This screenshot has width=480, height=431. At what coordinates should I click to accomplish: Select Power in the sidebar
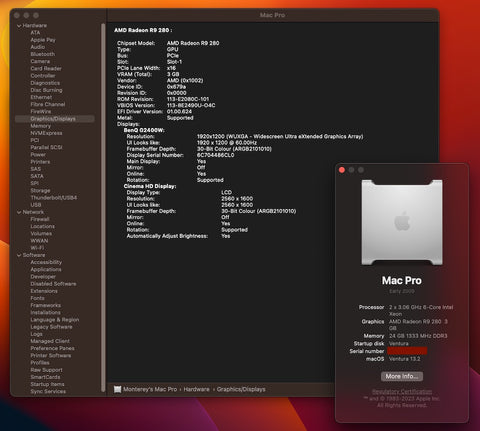pyautogui.click(x=38, y=155)
